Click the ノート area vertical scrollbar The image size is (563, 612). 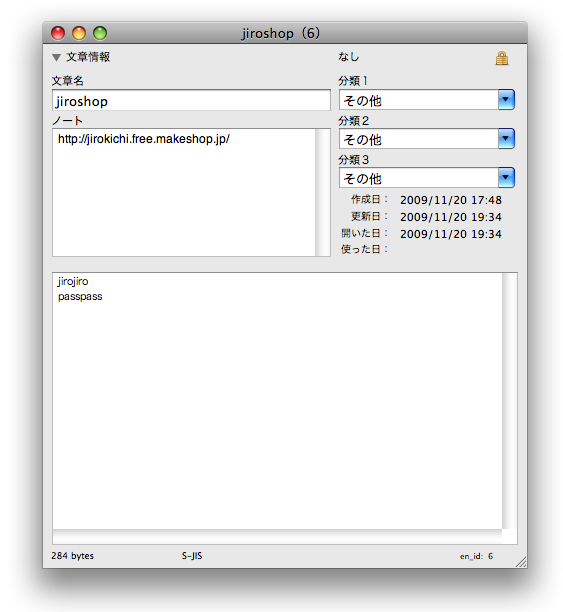tap(322, 192)
